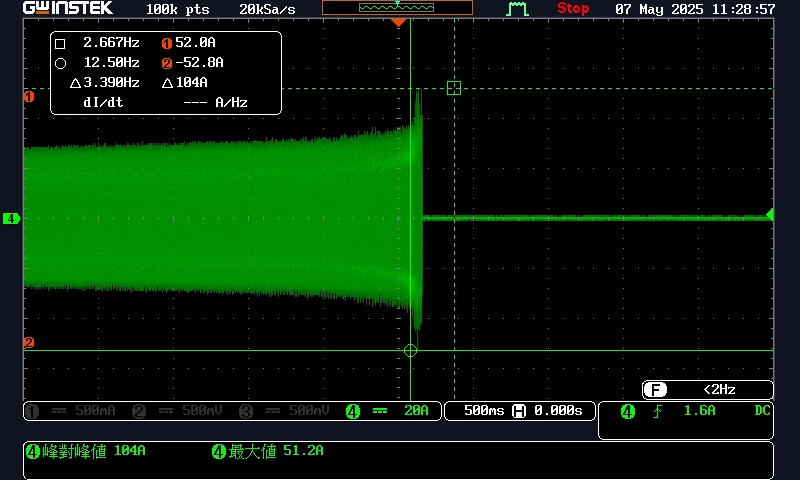The width and height of the screenshot is (800, 480).
Task: Click the delta 104A cursor reading
Action: click(x=185, y=83)
